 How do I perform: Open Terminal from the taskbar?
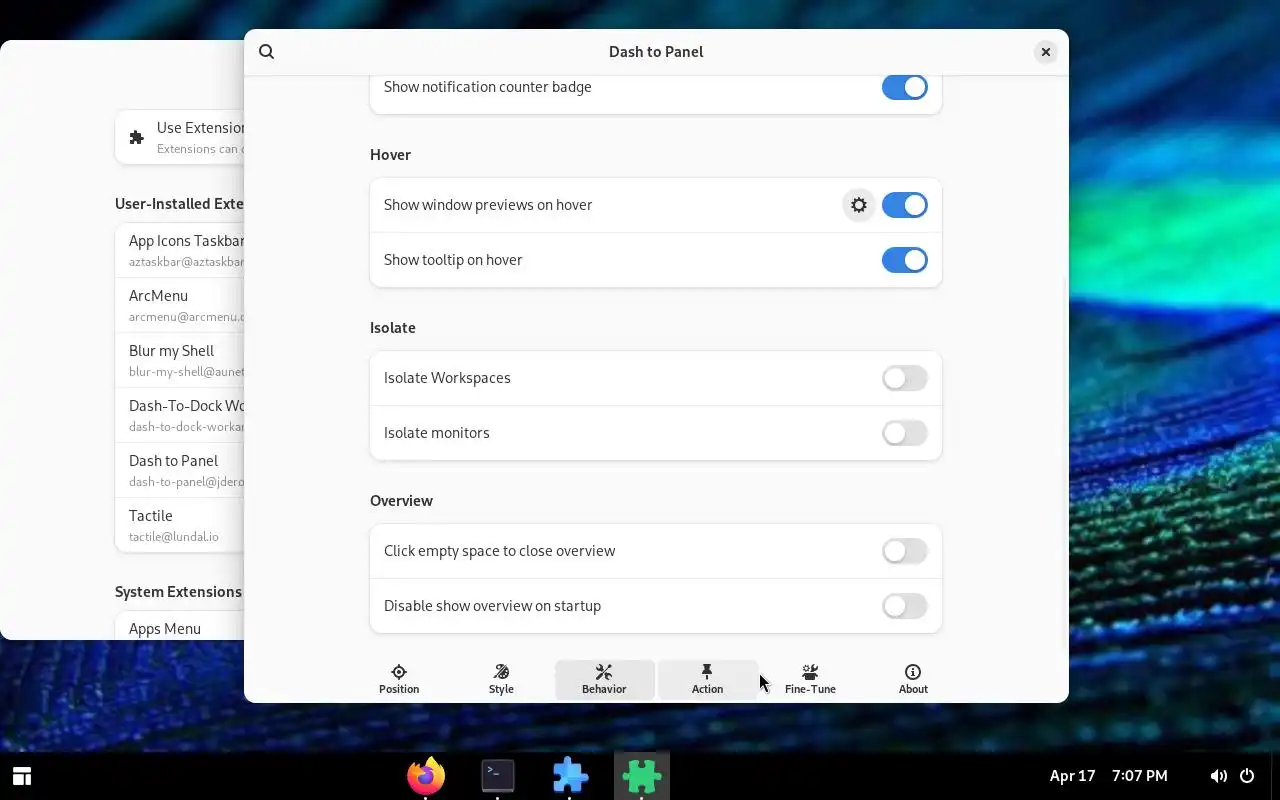(498, 775)
